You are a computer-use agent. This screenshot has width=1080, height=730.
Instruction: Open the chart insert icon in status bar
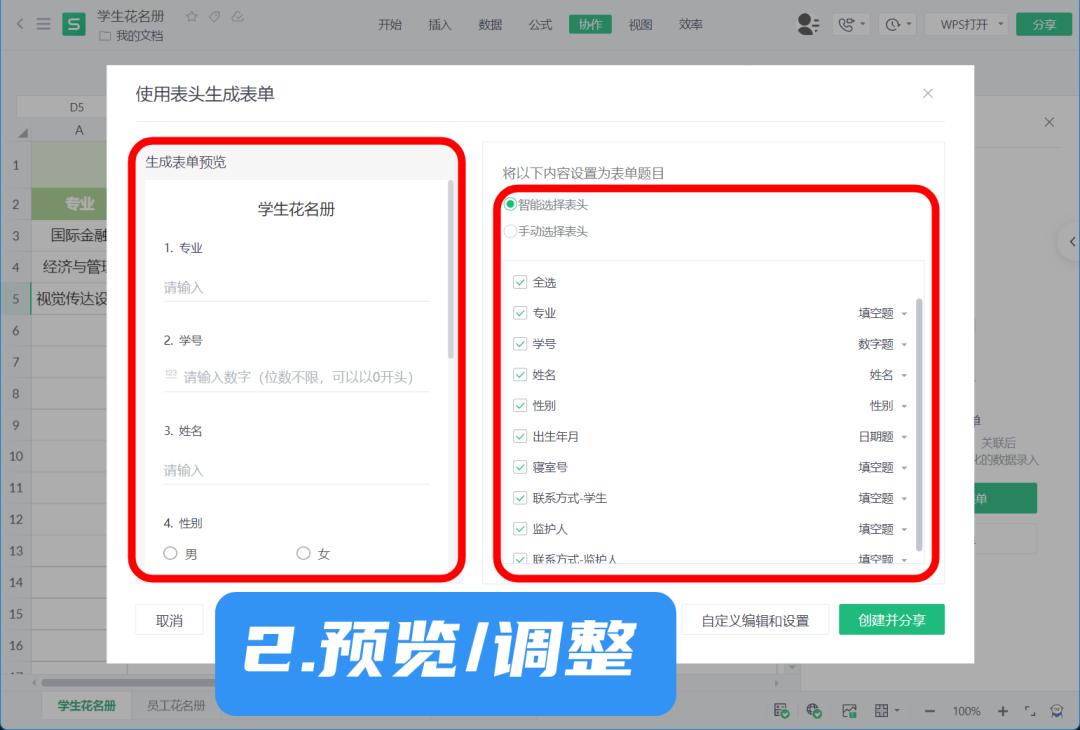coord(849,710)
